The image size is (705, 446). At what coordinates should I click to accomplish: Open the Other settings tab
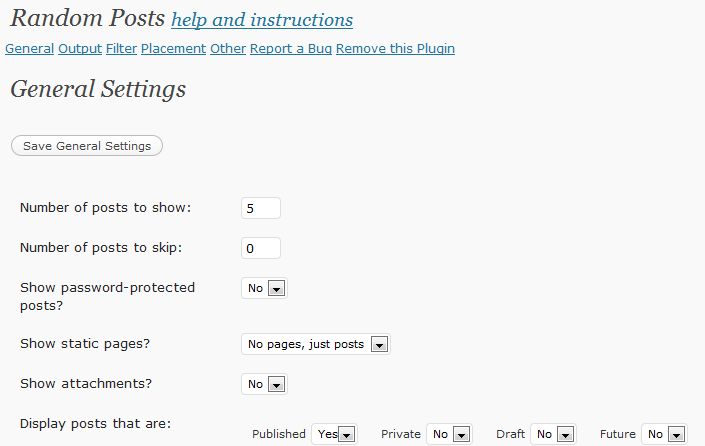tap(228, 49)
